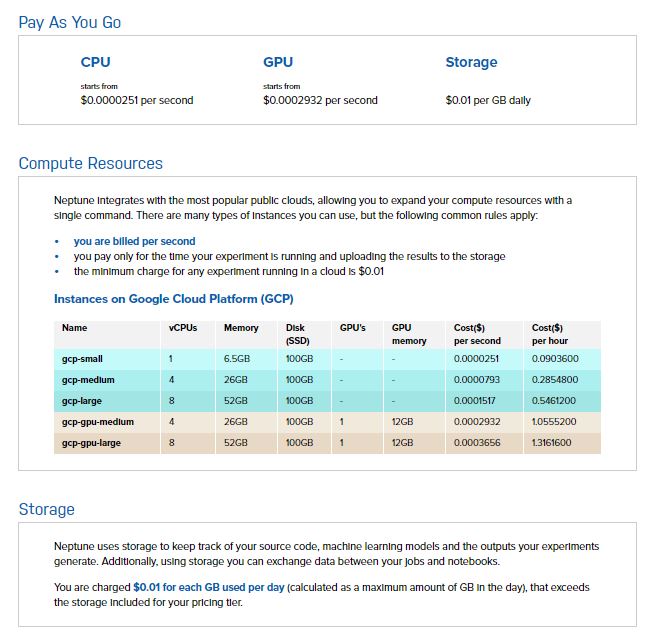Click the Pay As You Go section heading

[x=70, y=22]
